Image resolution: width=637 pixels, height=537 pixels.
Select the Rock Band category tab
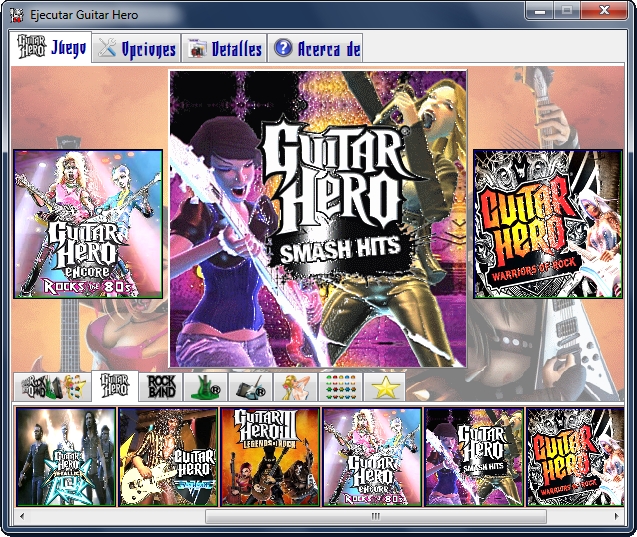(x=162, y=387)
